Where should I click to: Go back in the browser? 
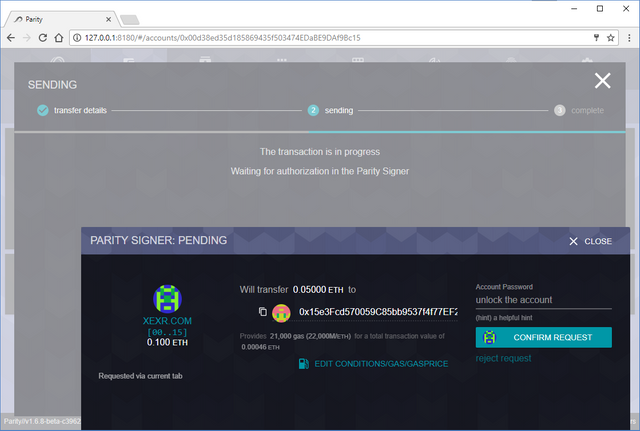(11, 38)
